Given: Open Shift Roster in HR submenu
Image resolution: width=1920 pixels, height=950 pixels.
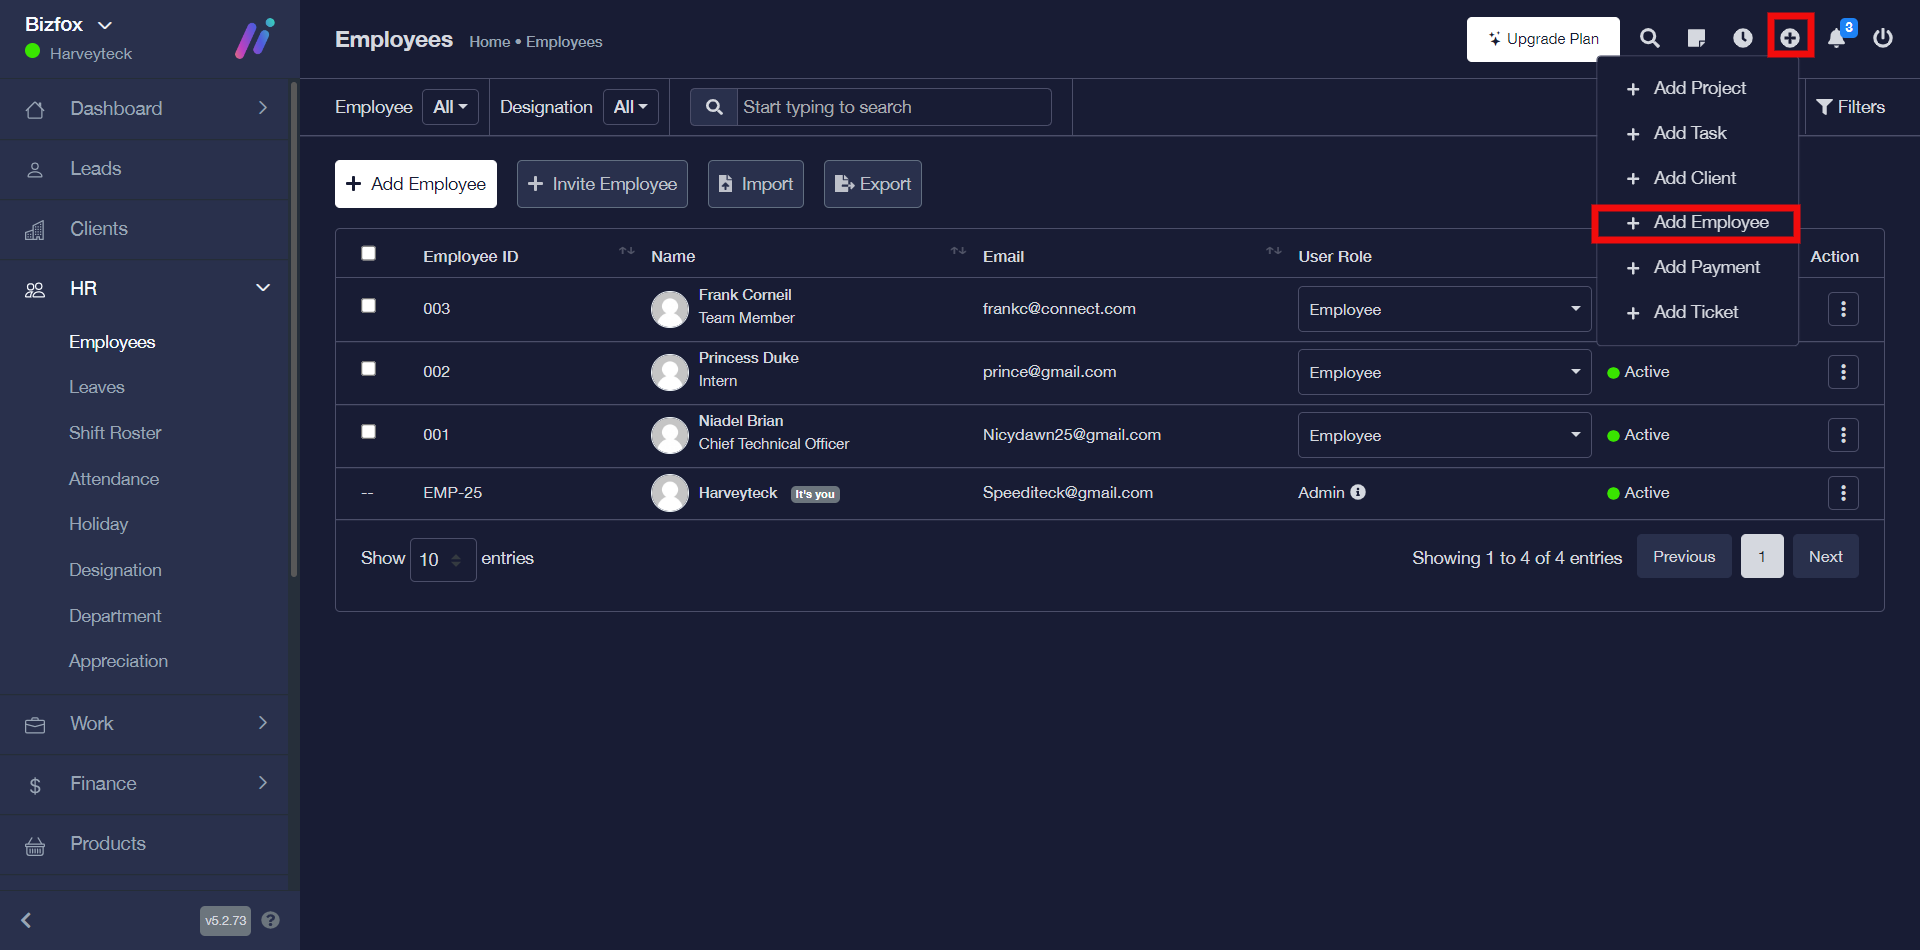Looking at the screenshot, I should [x=115, y=433].
